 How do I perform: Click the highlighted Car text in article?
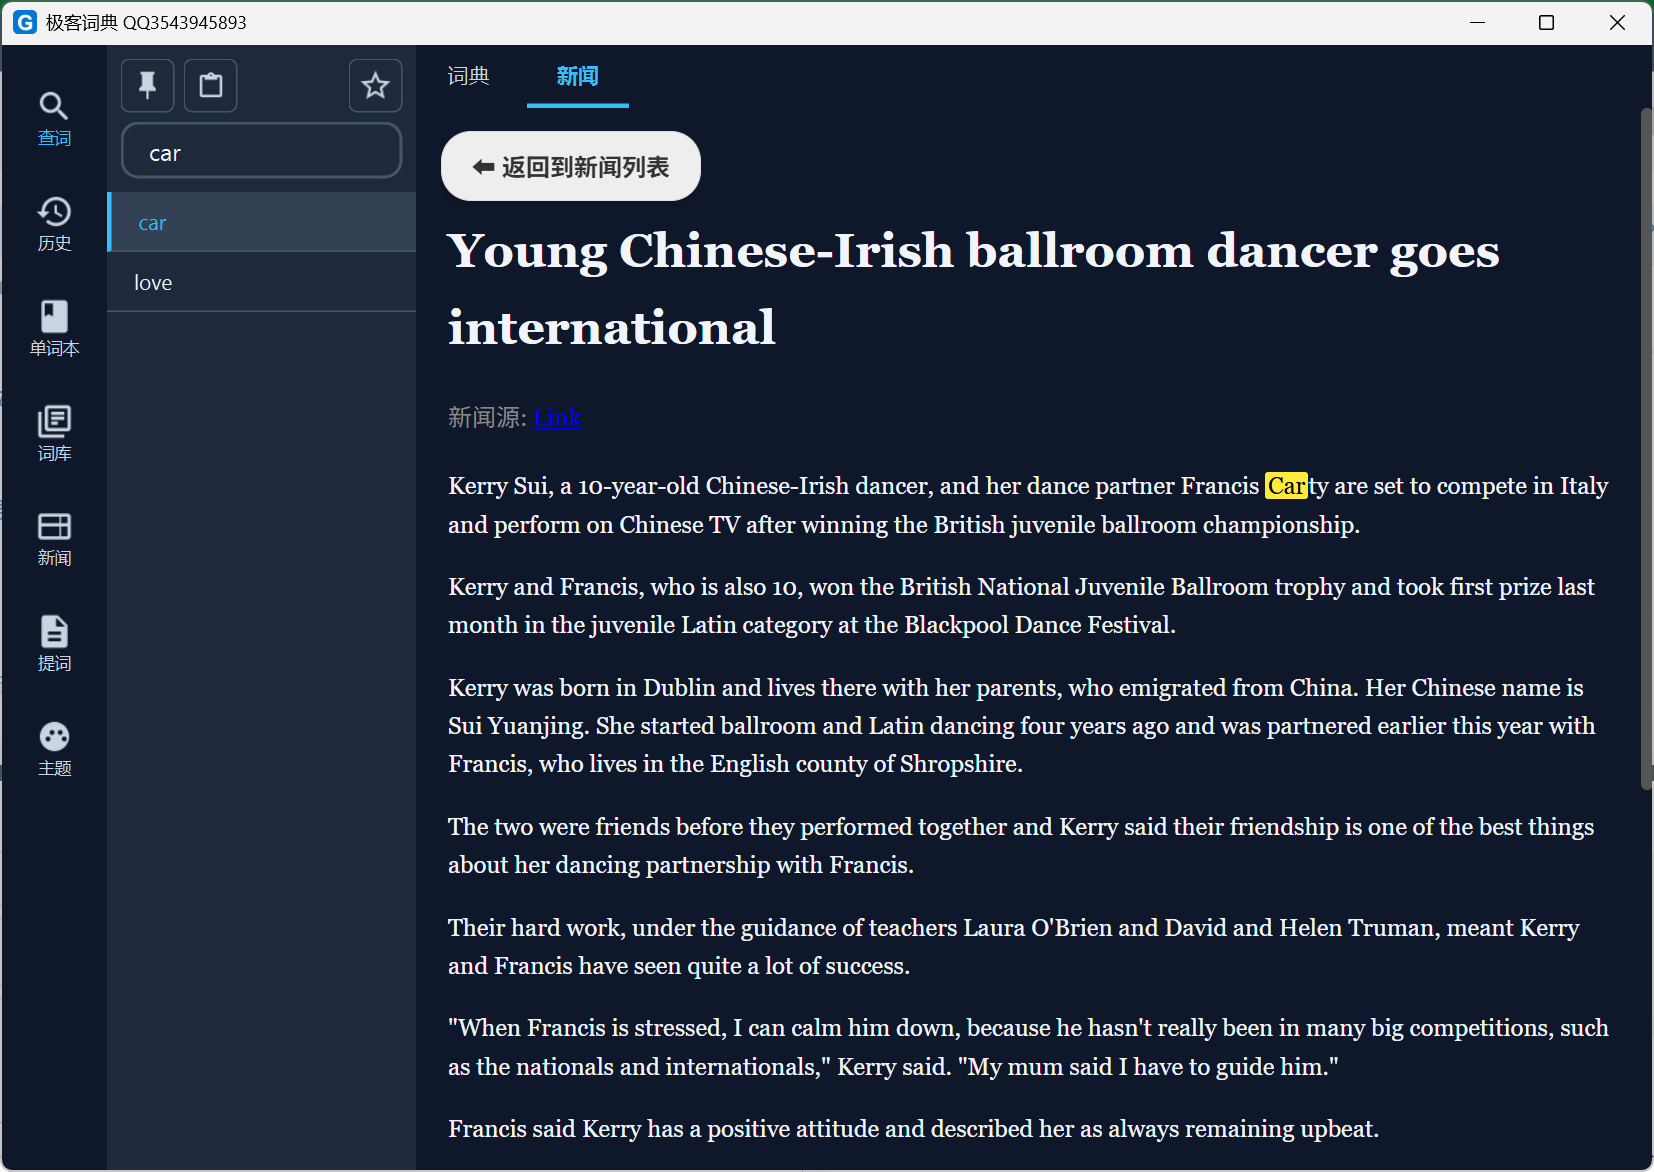click(x=1286, y=486)
